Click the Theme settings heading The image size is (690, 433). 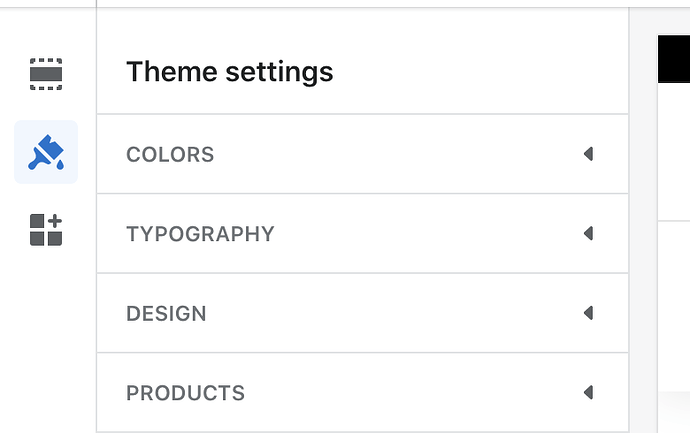click(x=229, y=72)
